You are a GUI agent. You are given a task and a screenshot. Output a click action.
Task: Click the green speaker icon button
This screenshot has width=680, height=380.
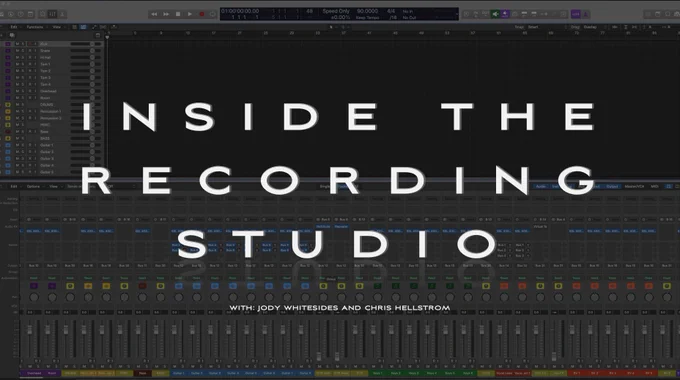pyautogui.click(x=495, y=14)
